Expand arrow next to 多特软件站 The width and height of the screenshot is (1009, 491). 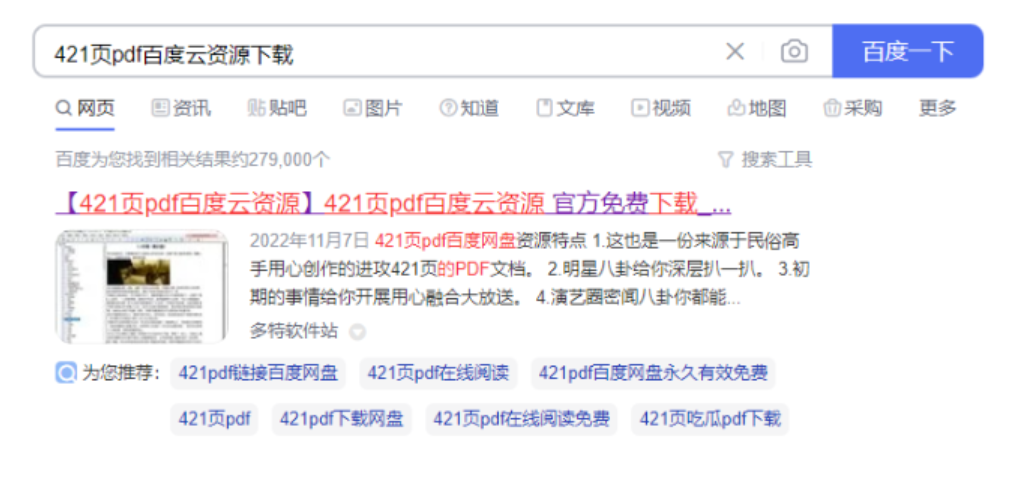point(357,332)
